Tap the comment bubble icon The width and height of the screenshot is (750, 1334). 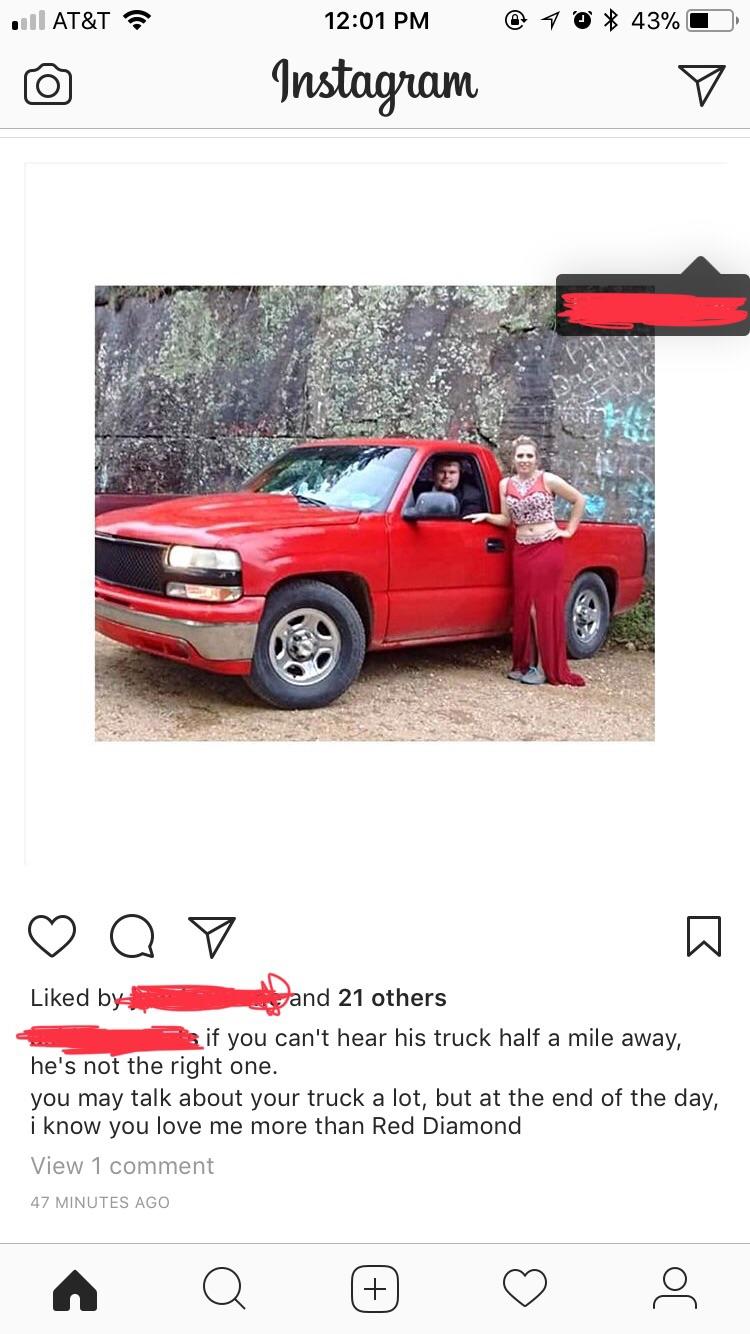pos(132,937)
